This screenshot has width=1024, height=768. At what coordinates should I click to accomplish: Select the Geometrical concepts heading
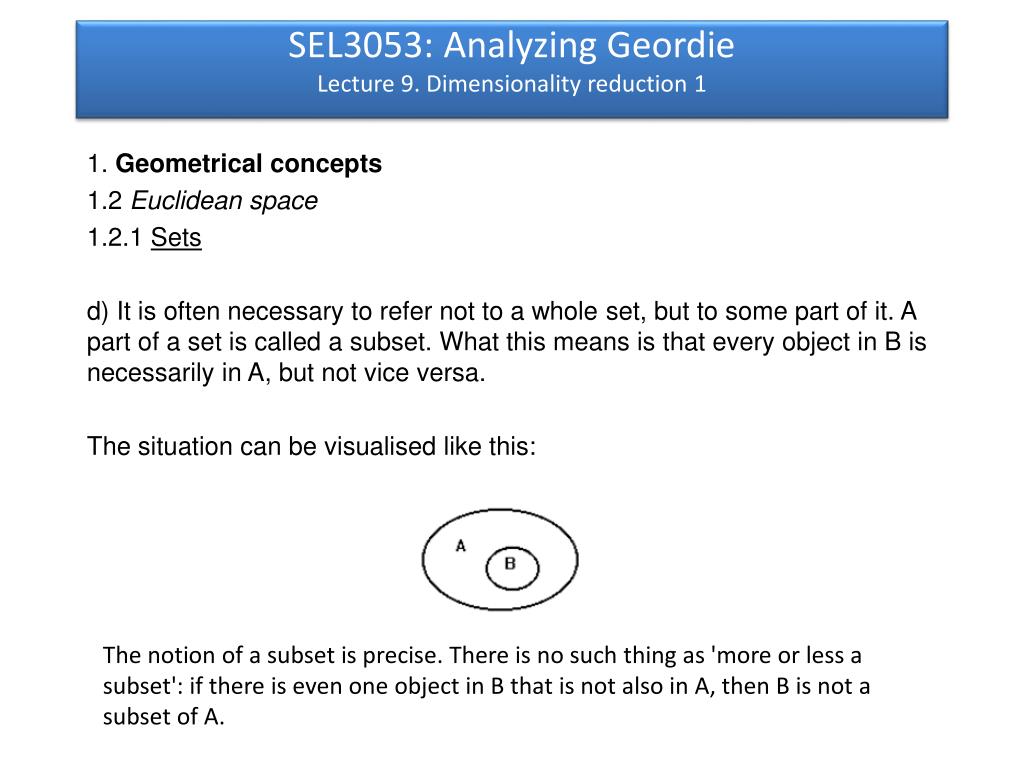(248, 163)
